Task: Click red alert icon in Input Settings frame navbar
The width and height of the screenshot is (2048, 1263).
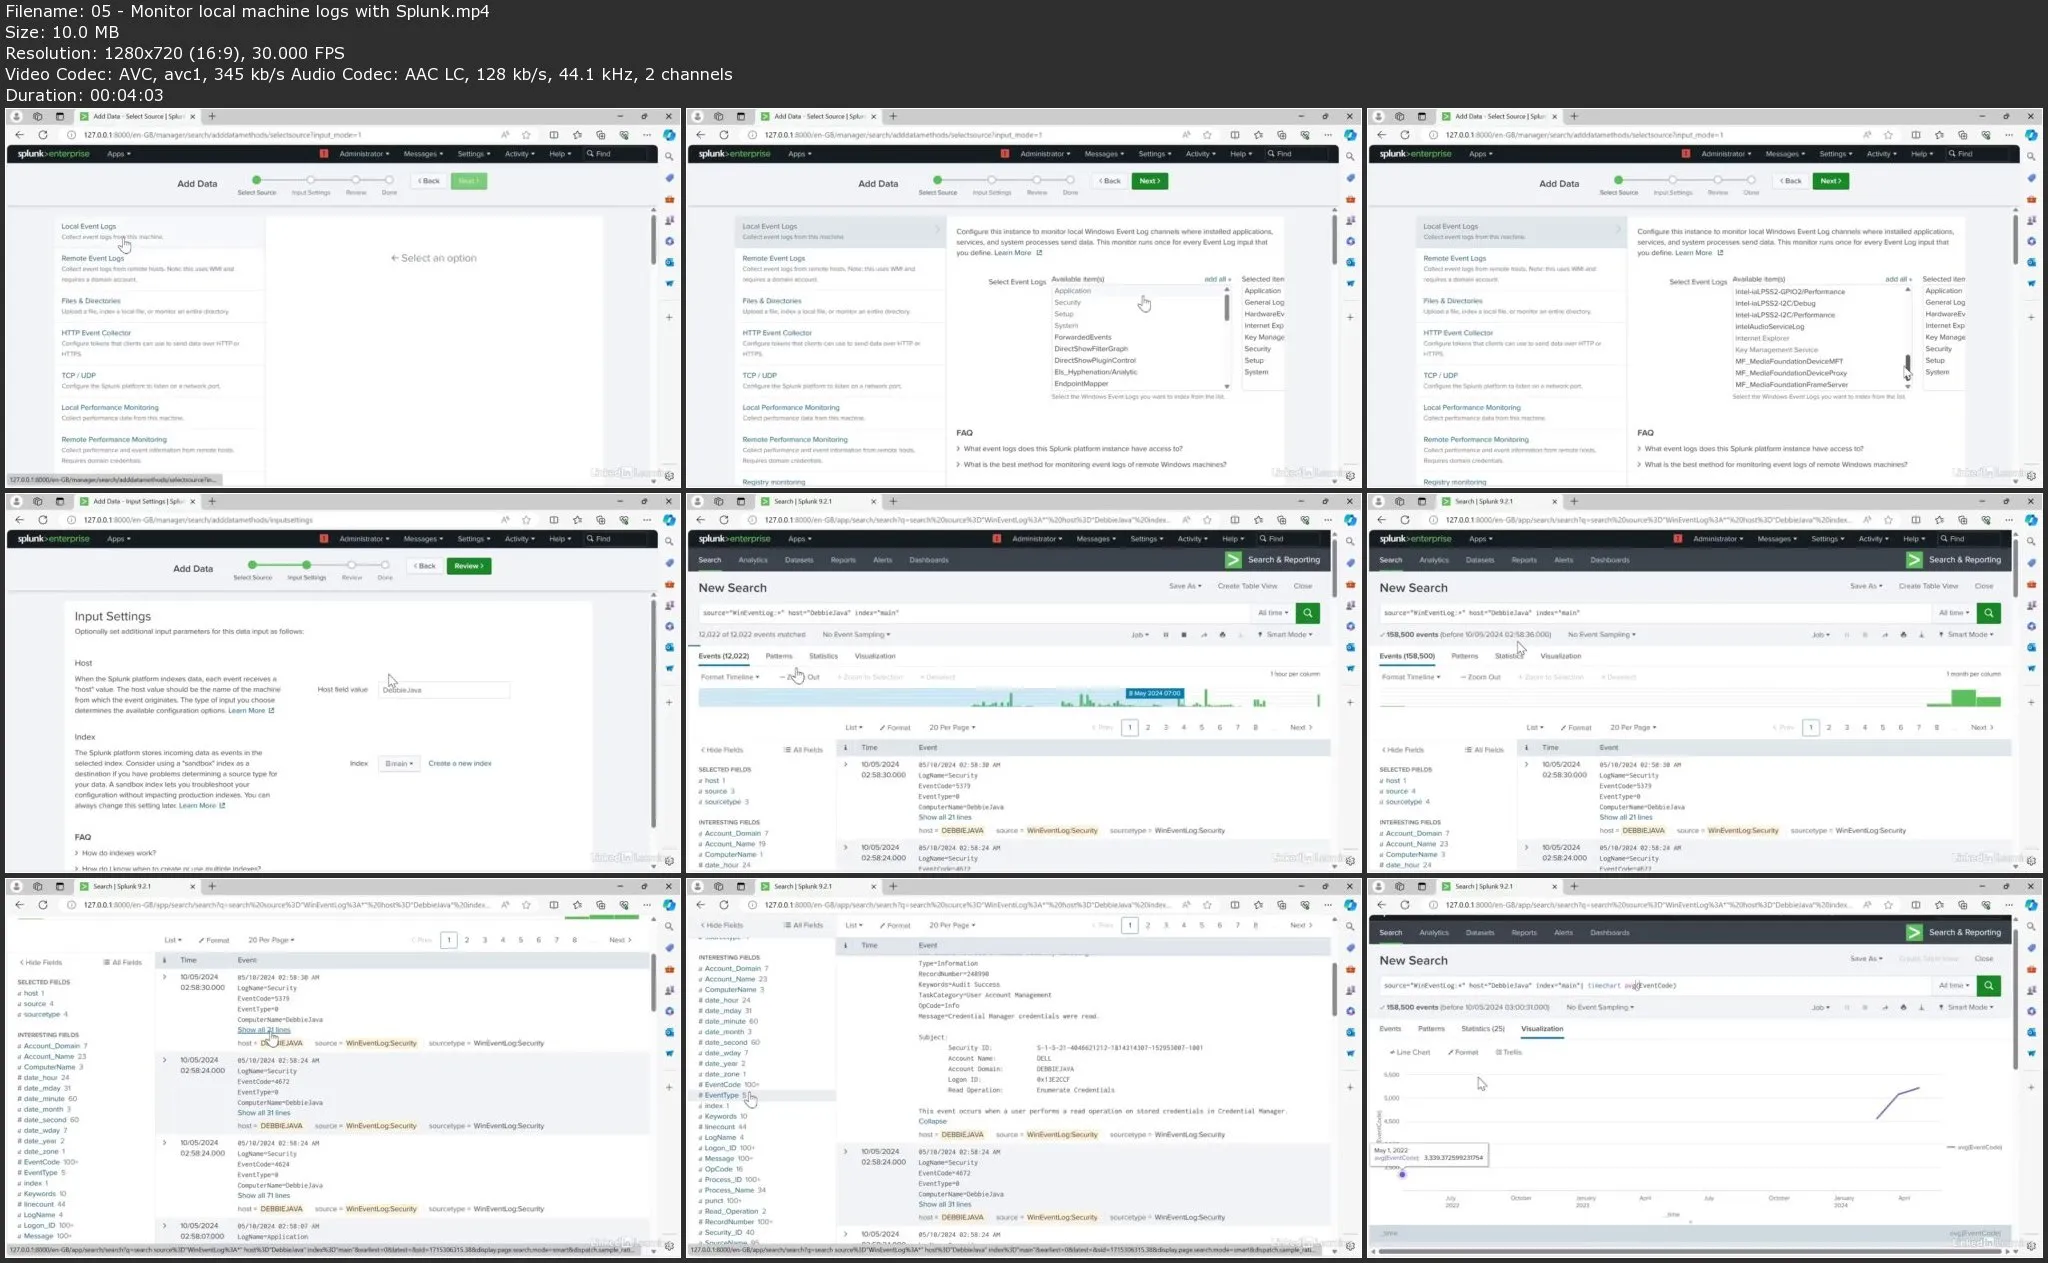Action: [x=323, y=539]
